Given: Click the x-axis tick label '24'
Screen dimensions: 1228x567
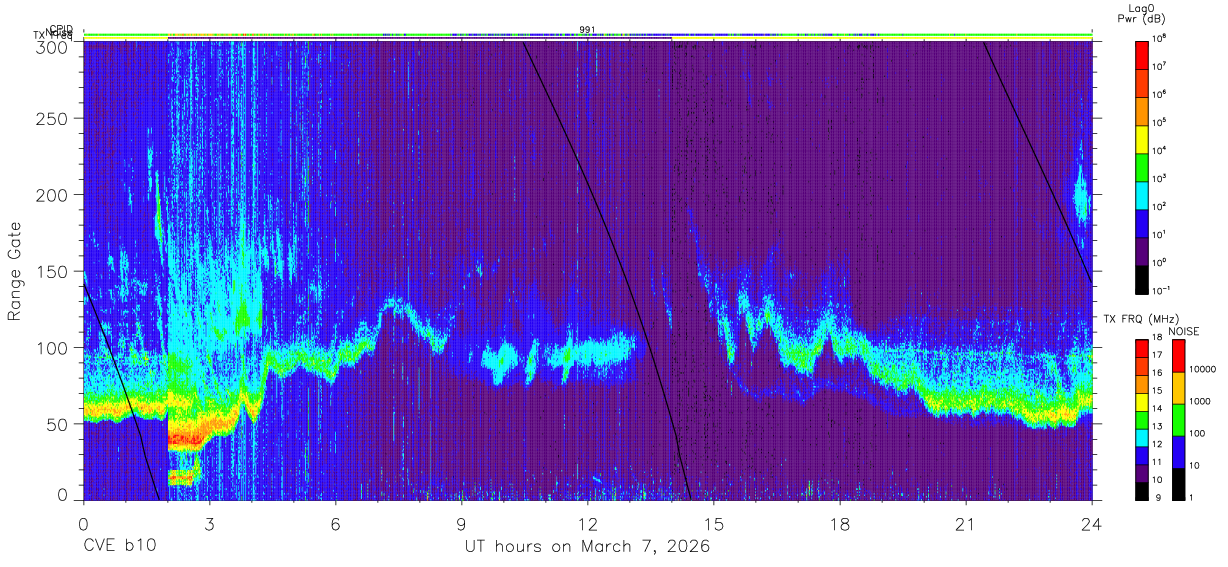Looking at the screenshot, I should (x=1092, y=523).
